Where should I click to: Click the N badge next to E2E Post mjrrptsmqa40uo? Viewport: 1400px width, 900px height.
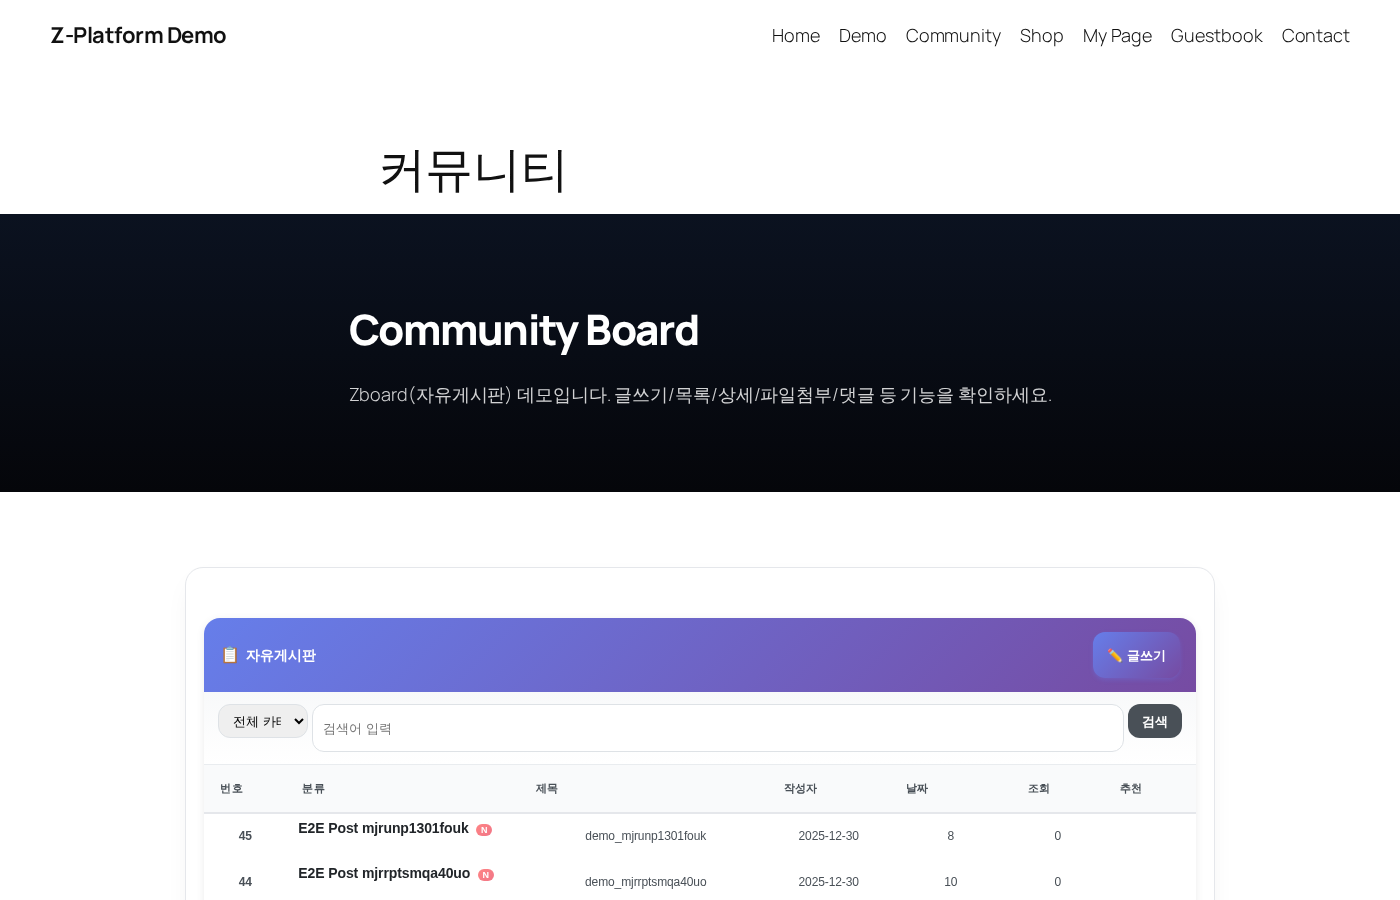coord(486,874)
